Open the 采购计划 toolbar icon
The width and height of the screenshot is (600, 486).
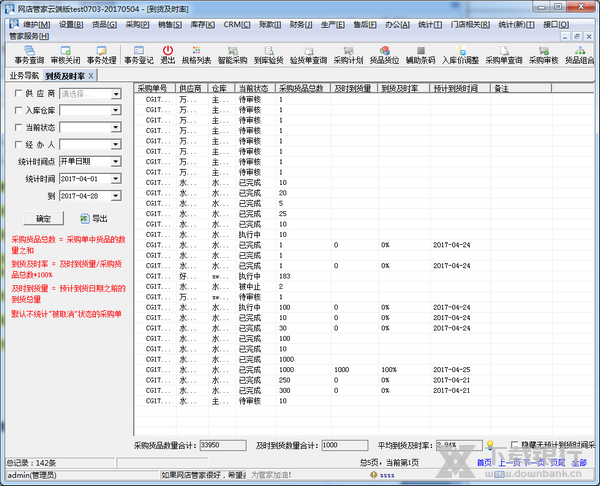348,54
